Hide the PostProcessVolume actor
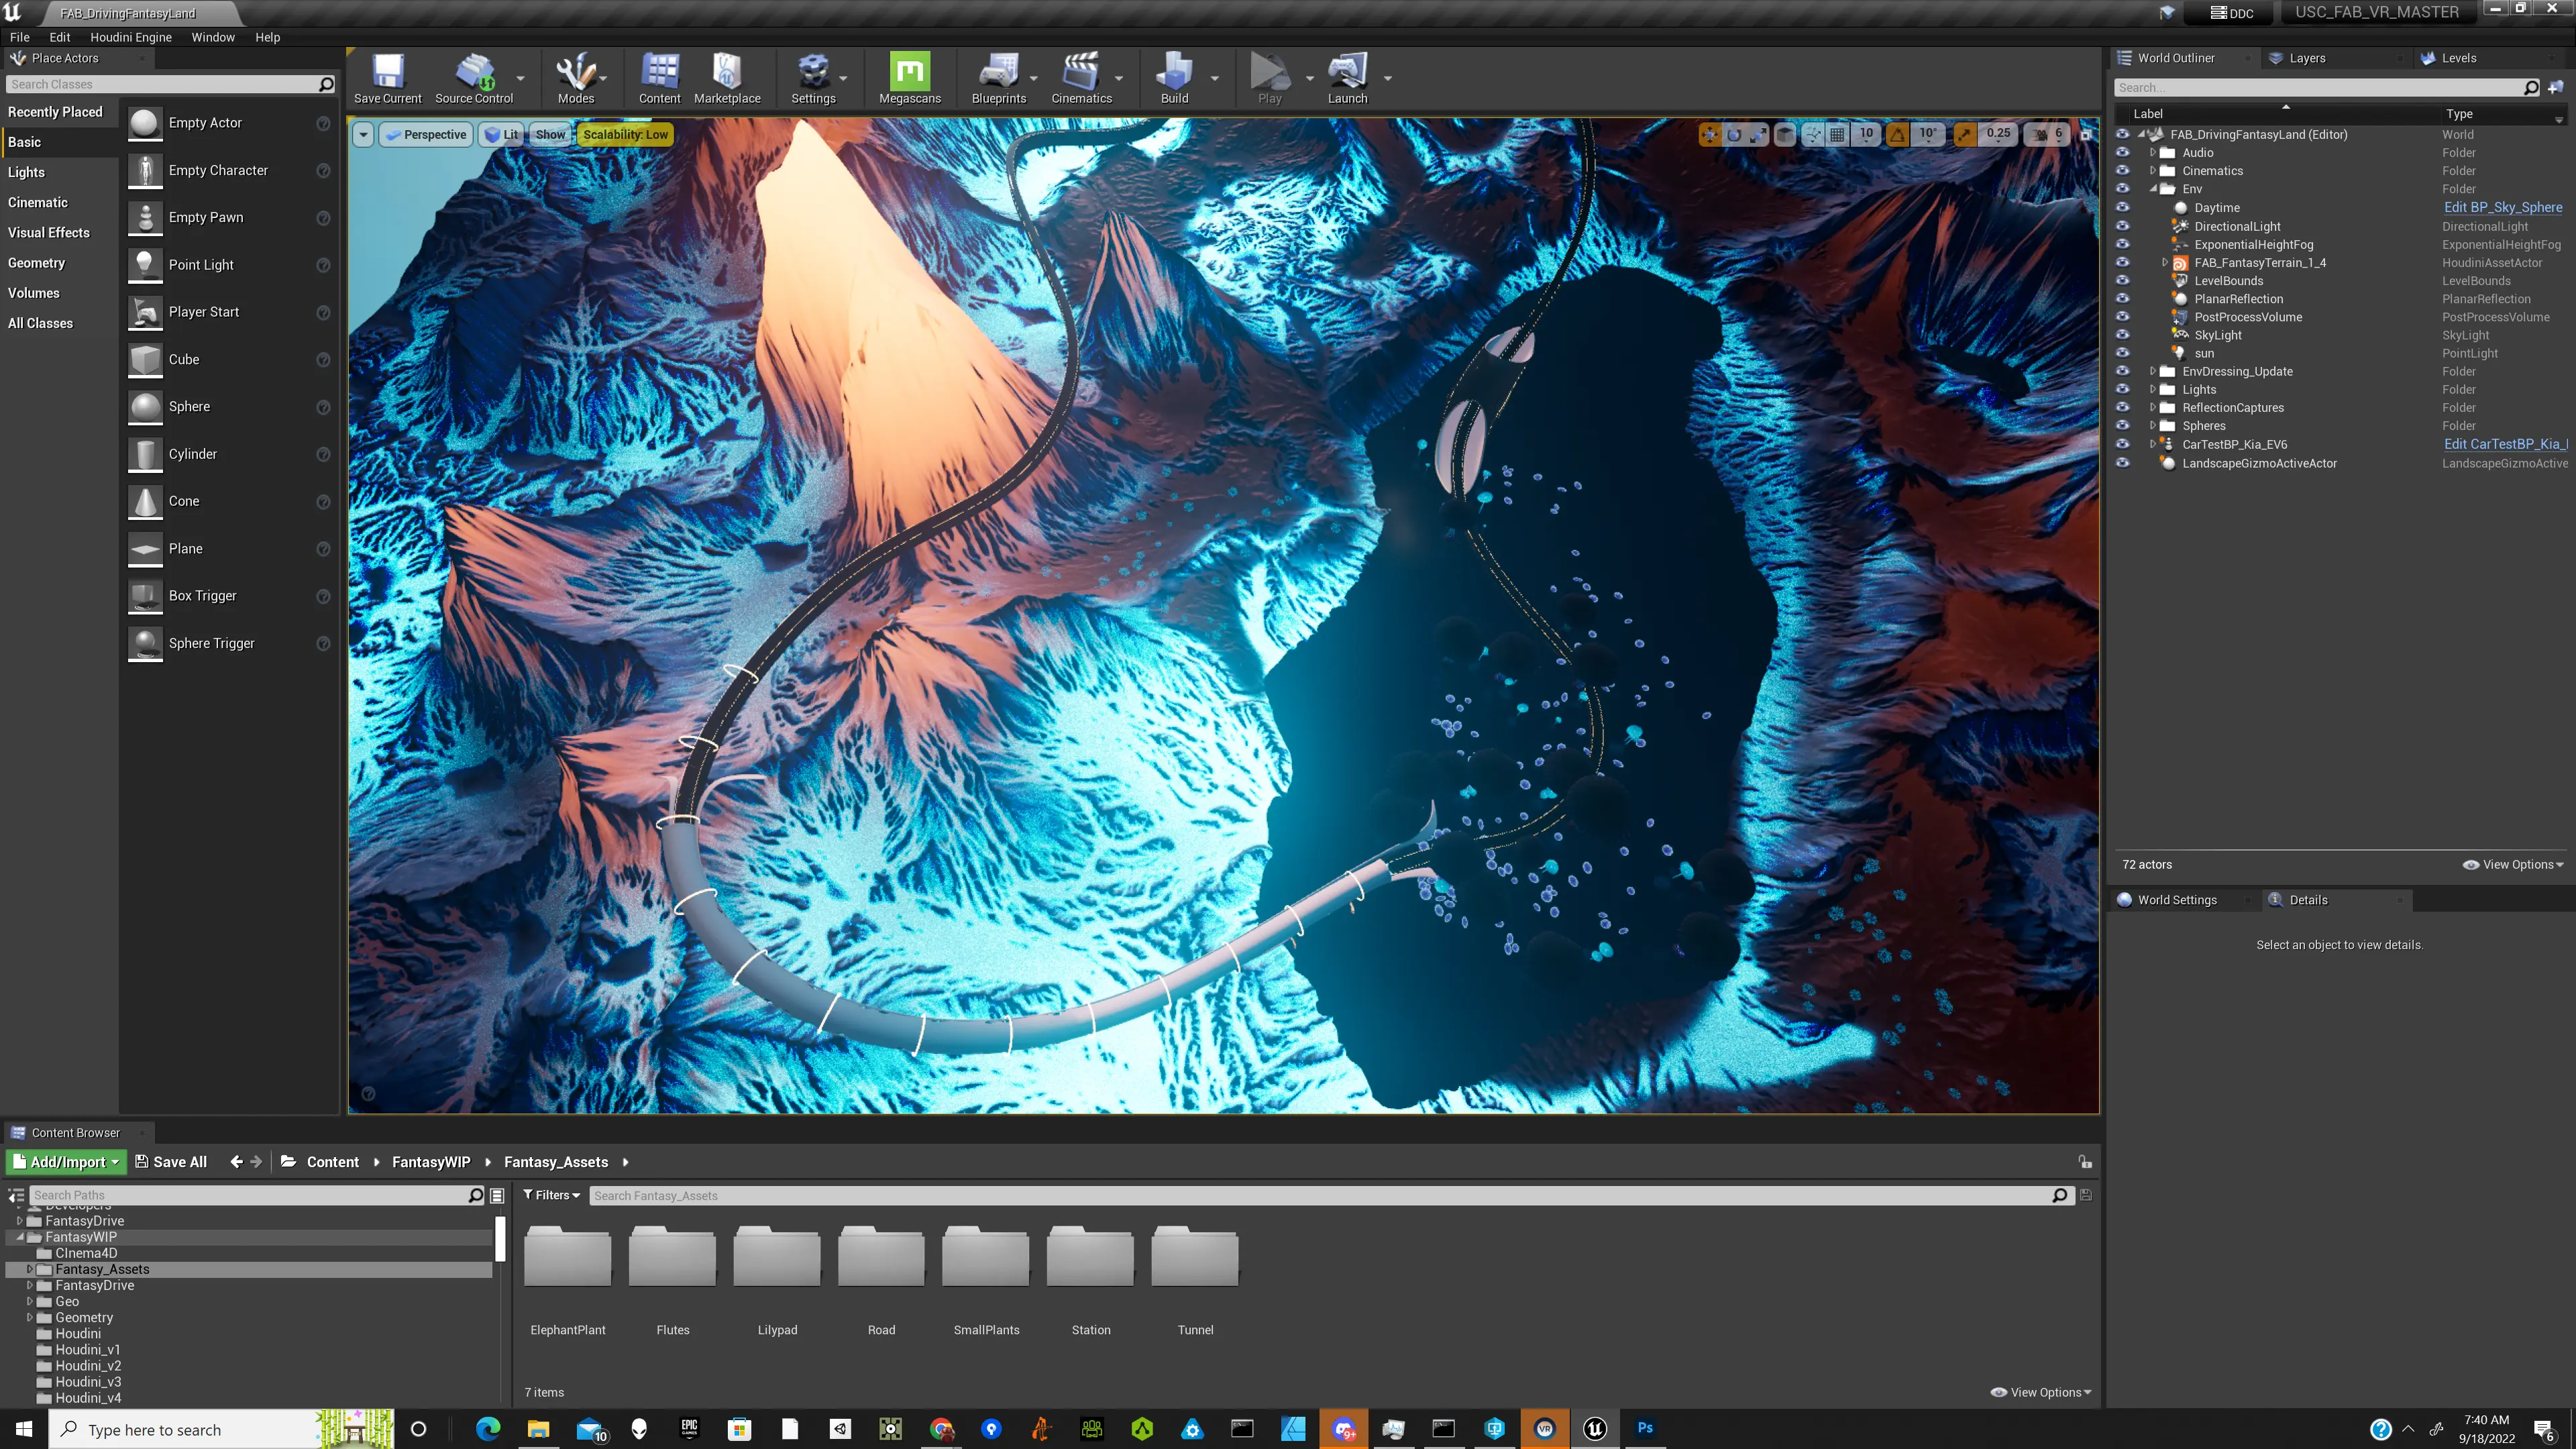The height and width of the screenshot is (1449, 2576). click(x=2122, y=317)
